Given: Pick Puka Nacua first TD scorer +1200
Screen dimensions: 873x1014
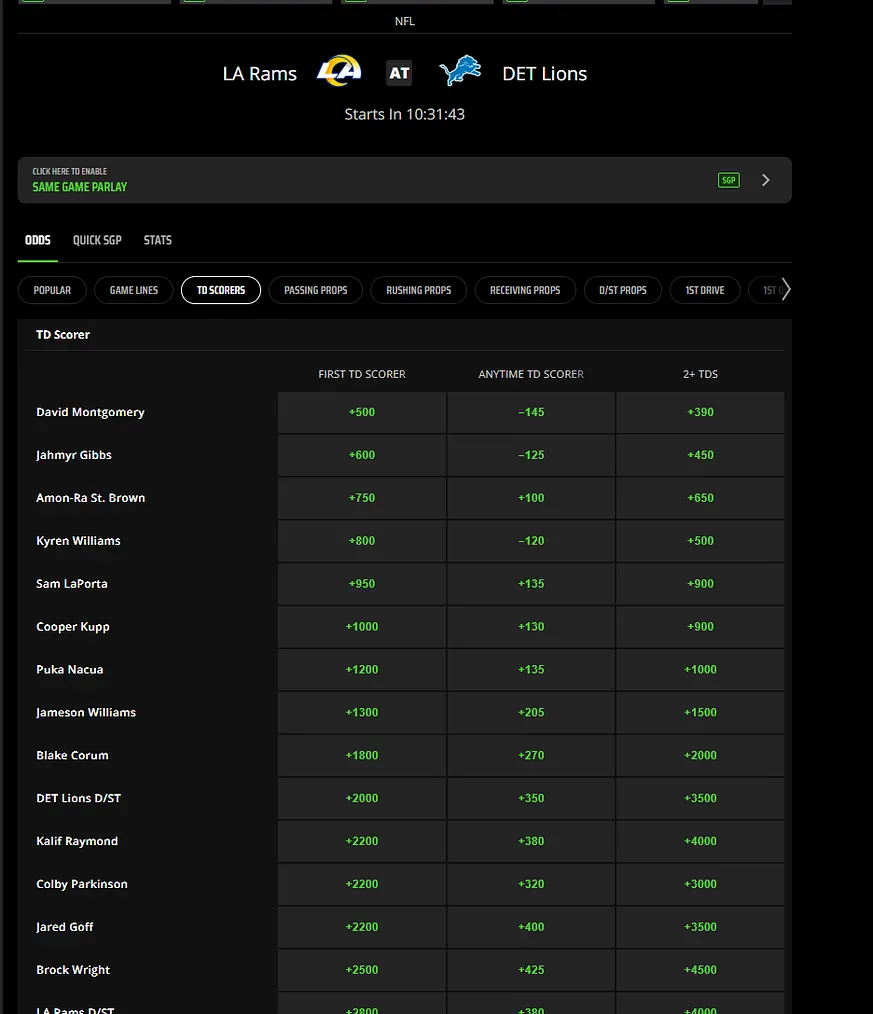Looking at the screenshot, I should coord(362,670).
